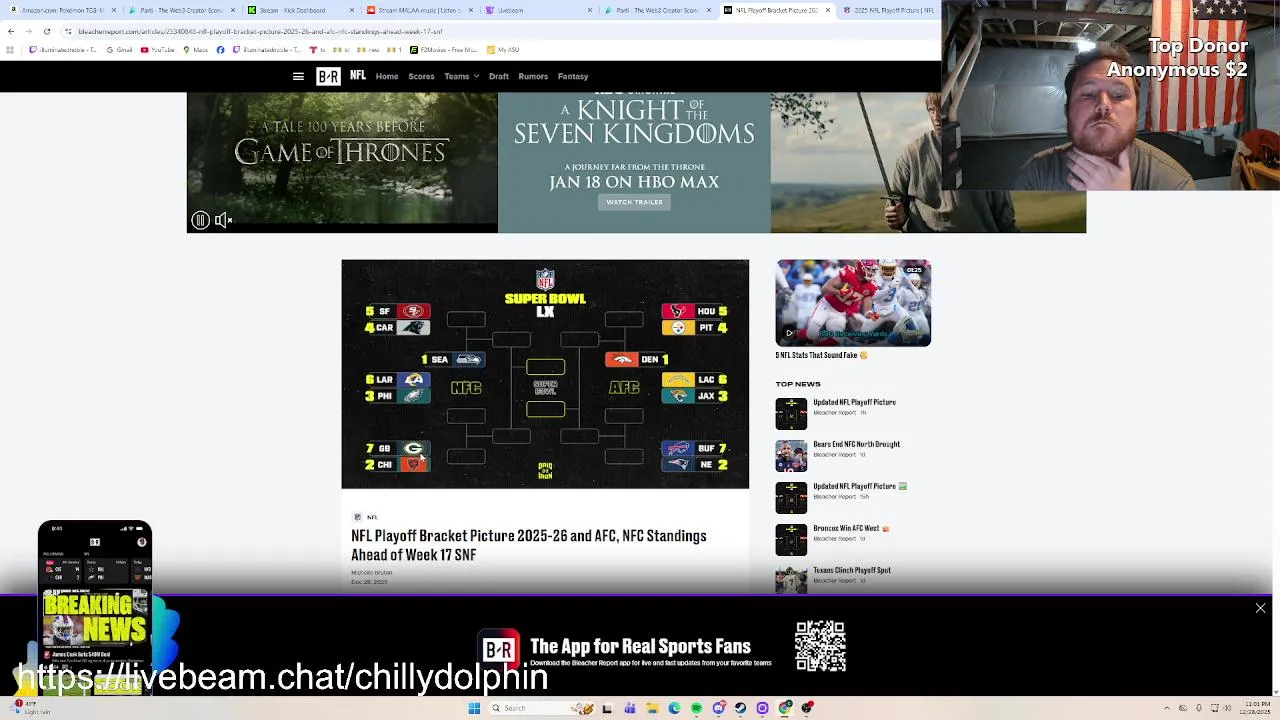Open the Draft nav item
Image resolution: width=1280 pixels, height=720 pixels.
[x=499, y=76]
